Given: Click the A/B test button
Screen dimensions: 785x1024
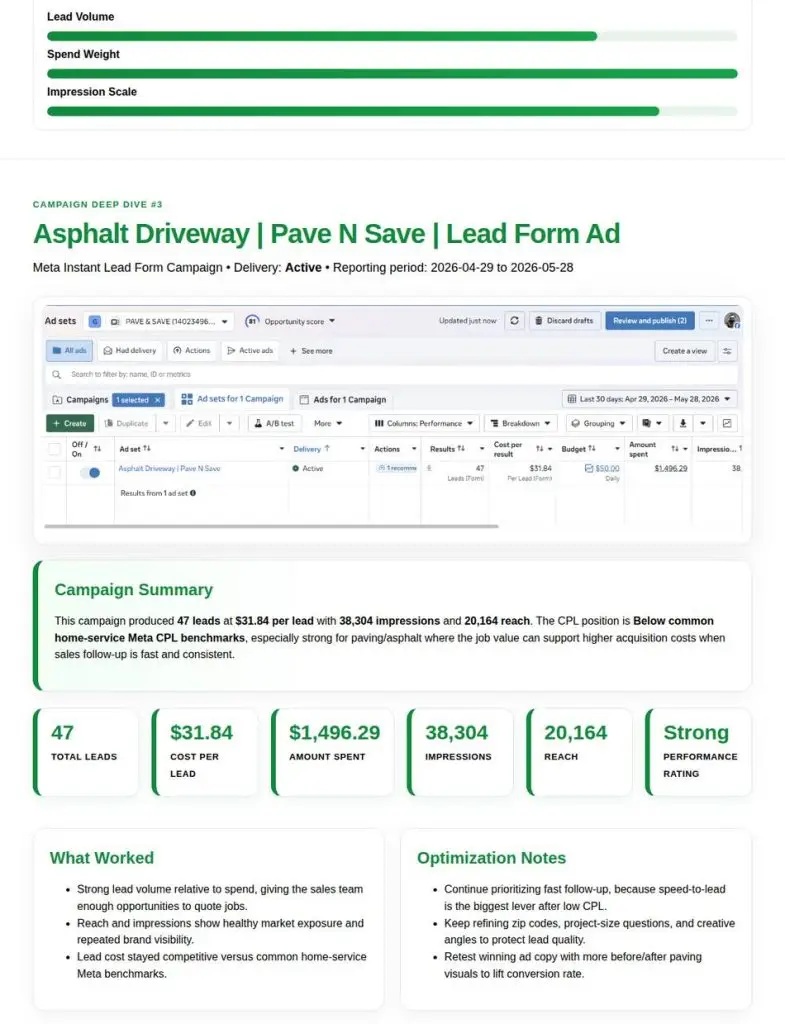Looking at the screenshot, I should 274,423.
